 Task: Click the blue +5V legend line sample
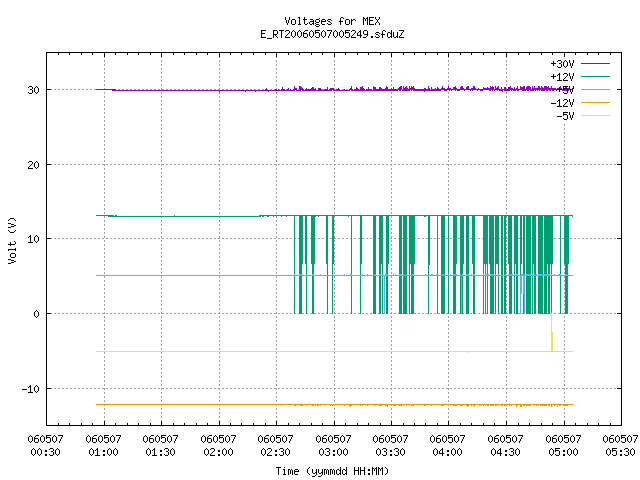click(595, 90)
